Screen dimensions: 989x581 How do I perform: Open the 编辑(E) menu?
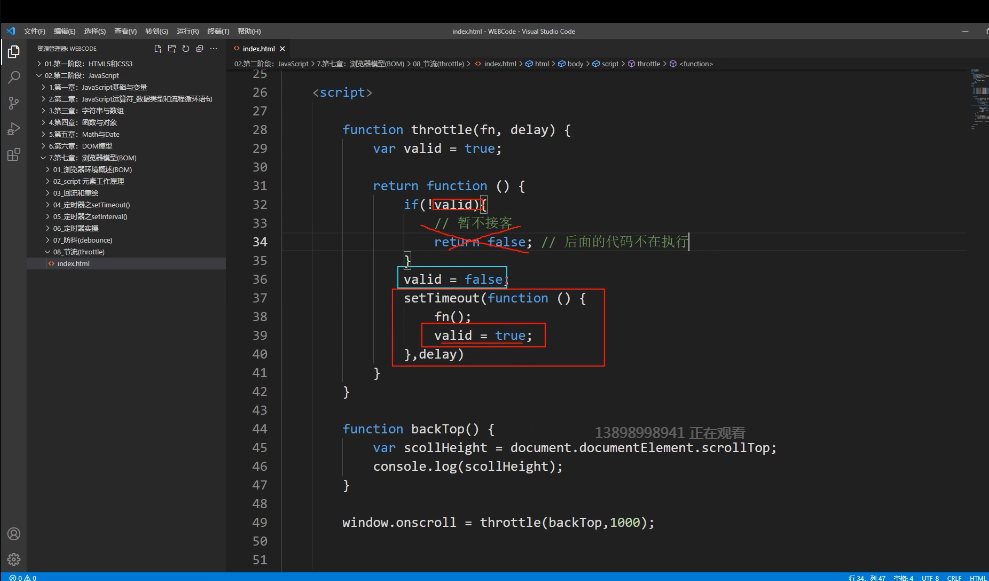pos(64,31)
